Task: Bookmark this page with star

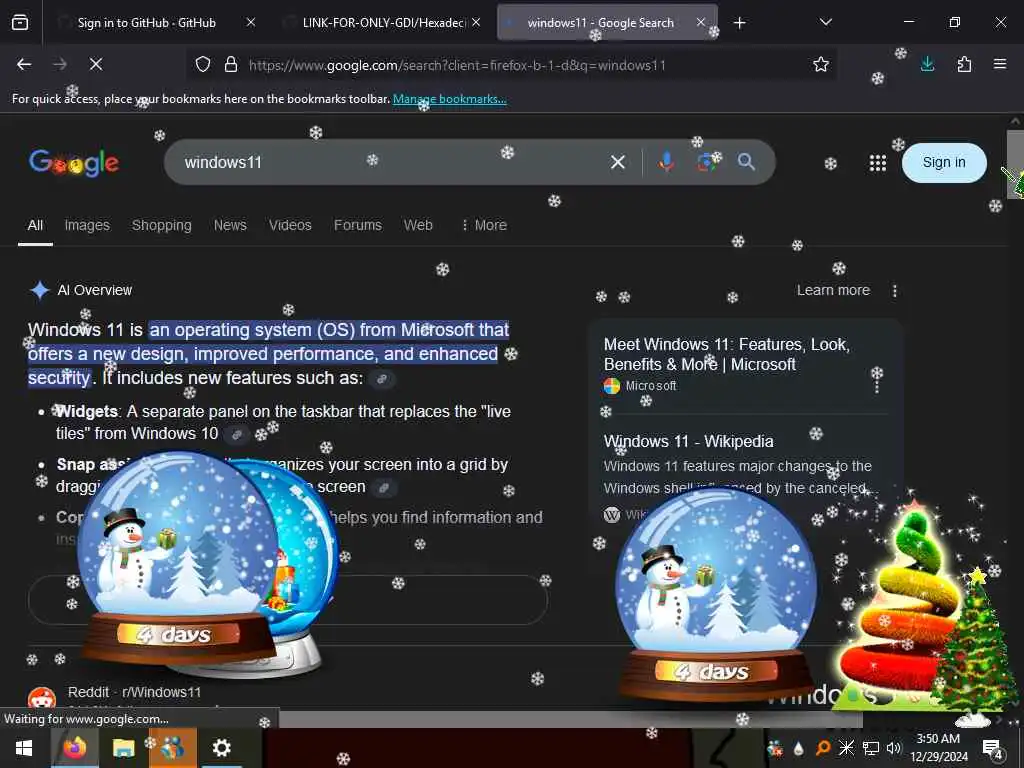Action: pos(821,65)
